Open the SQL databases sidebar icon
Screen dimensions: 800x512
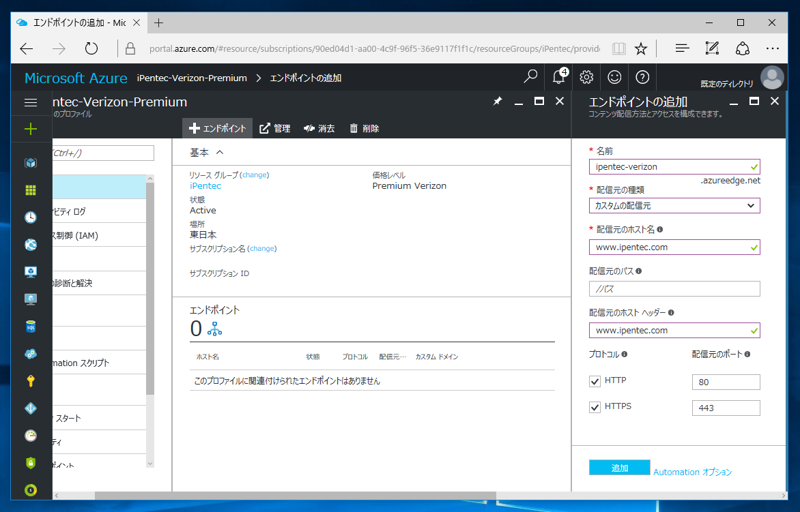31,326
